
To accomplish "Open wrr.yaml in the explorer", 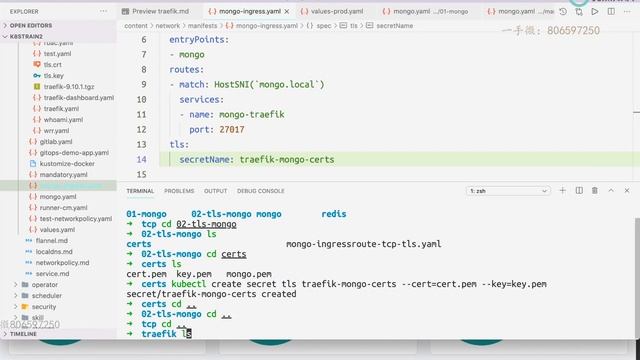I will click(56, 131).
